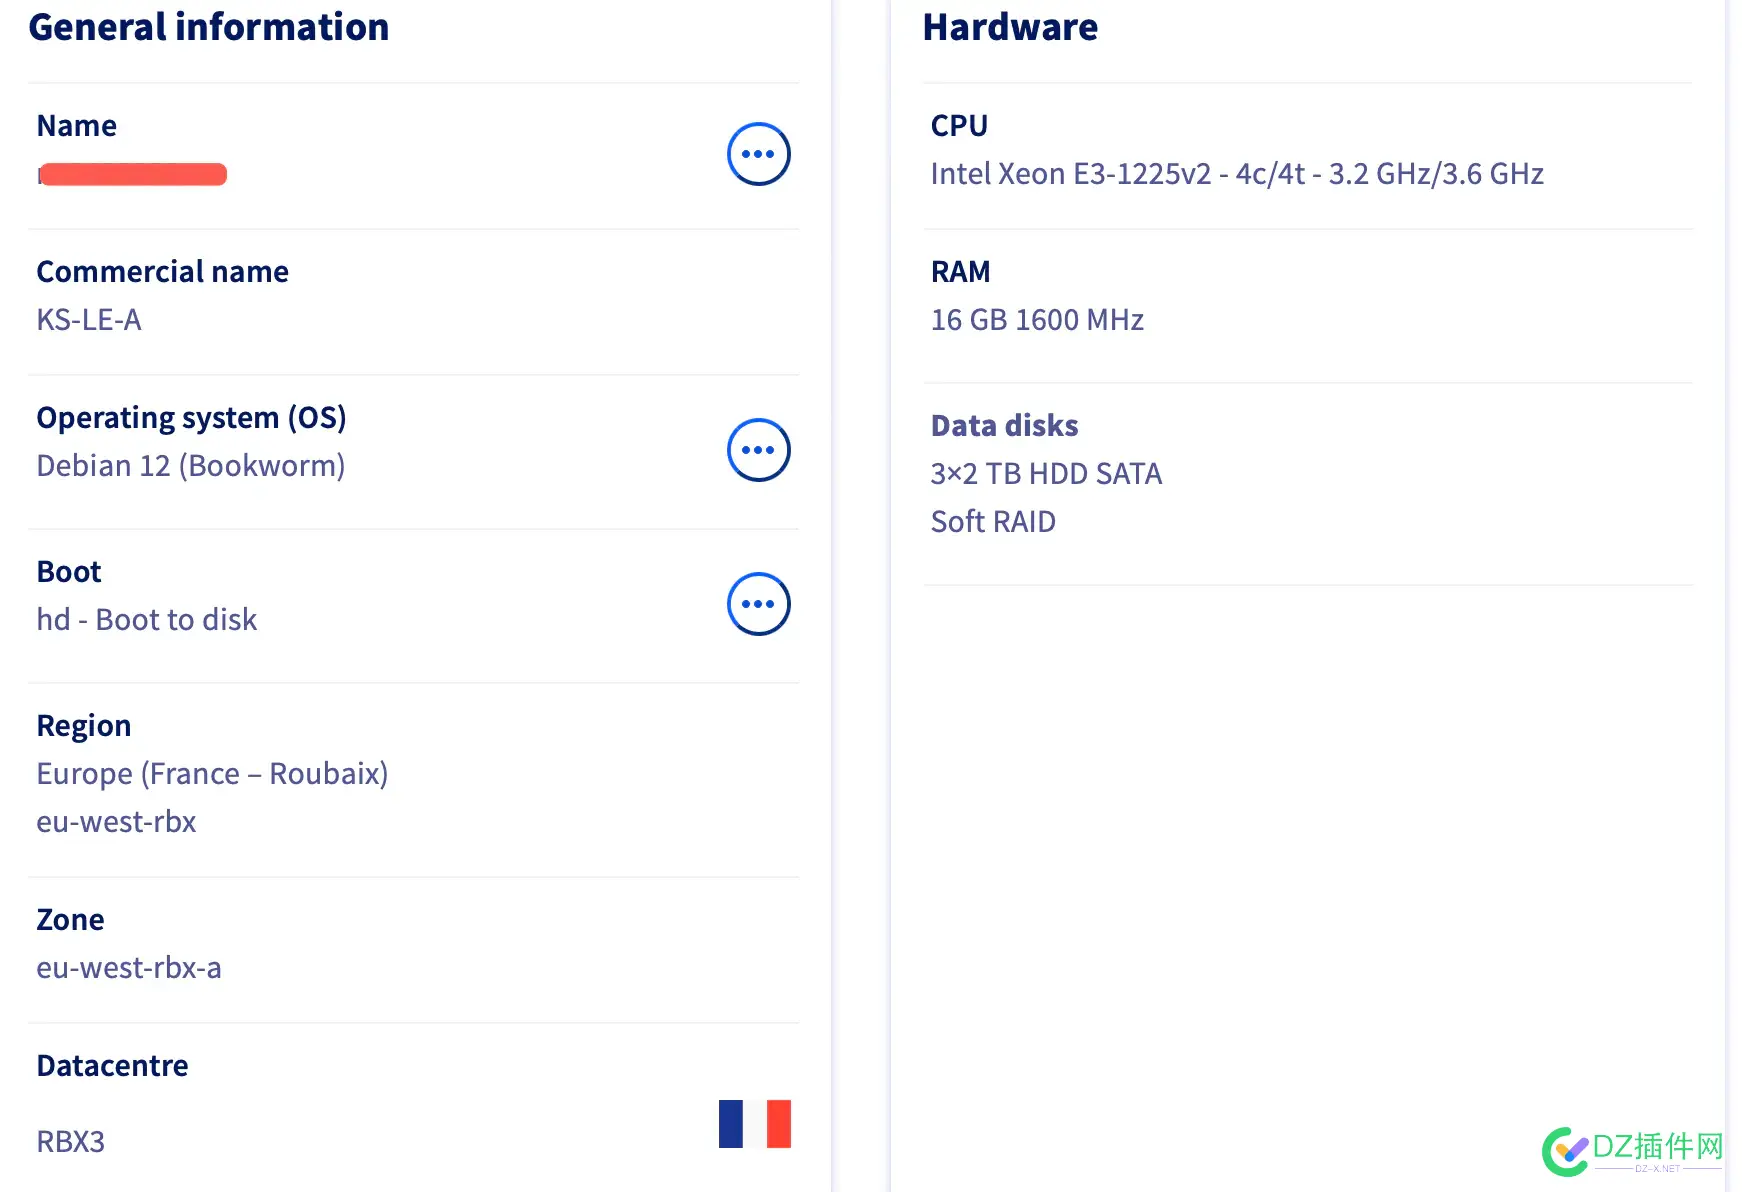1742x1192 pixels.
Task: Click the hd - Boot to disk value
Action: (147, 620)
